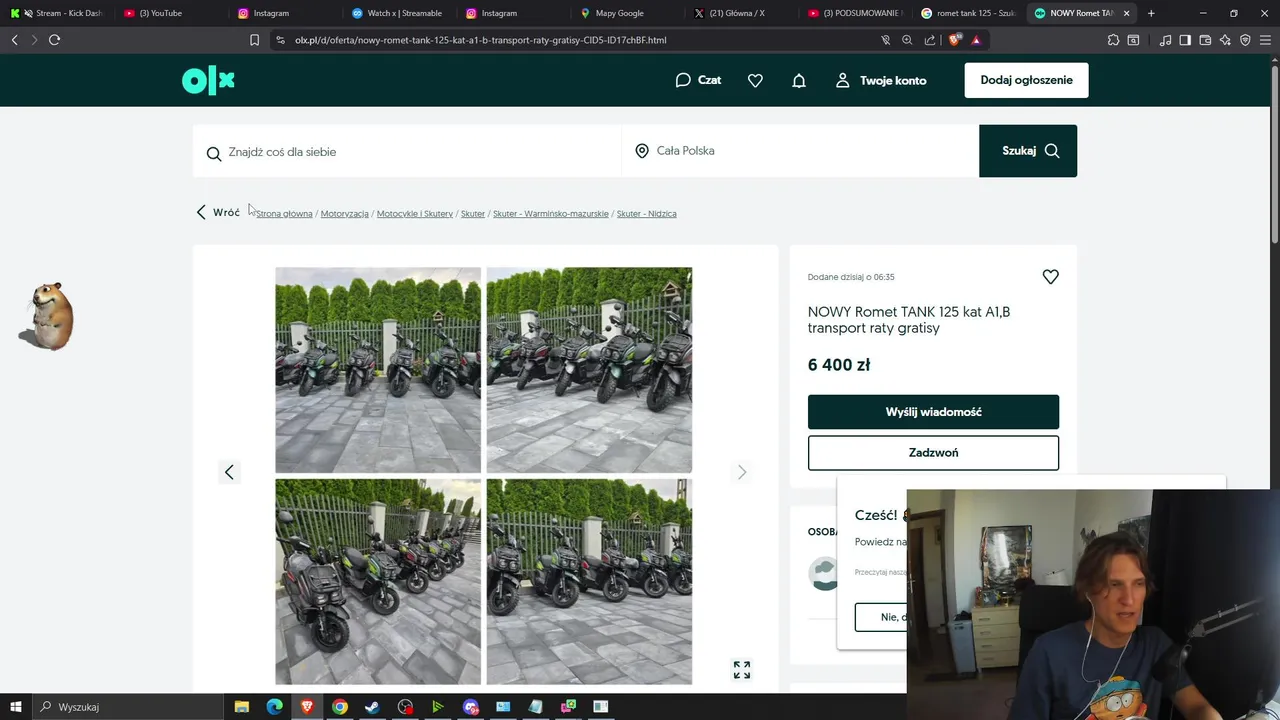Image resolution: width=1280 pixels, height=720 pixels.
Task: Open the notifications bell icon
Action: coord(799,80)
